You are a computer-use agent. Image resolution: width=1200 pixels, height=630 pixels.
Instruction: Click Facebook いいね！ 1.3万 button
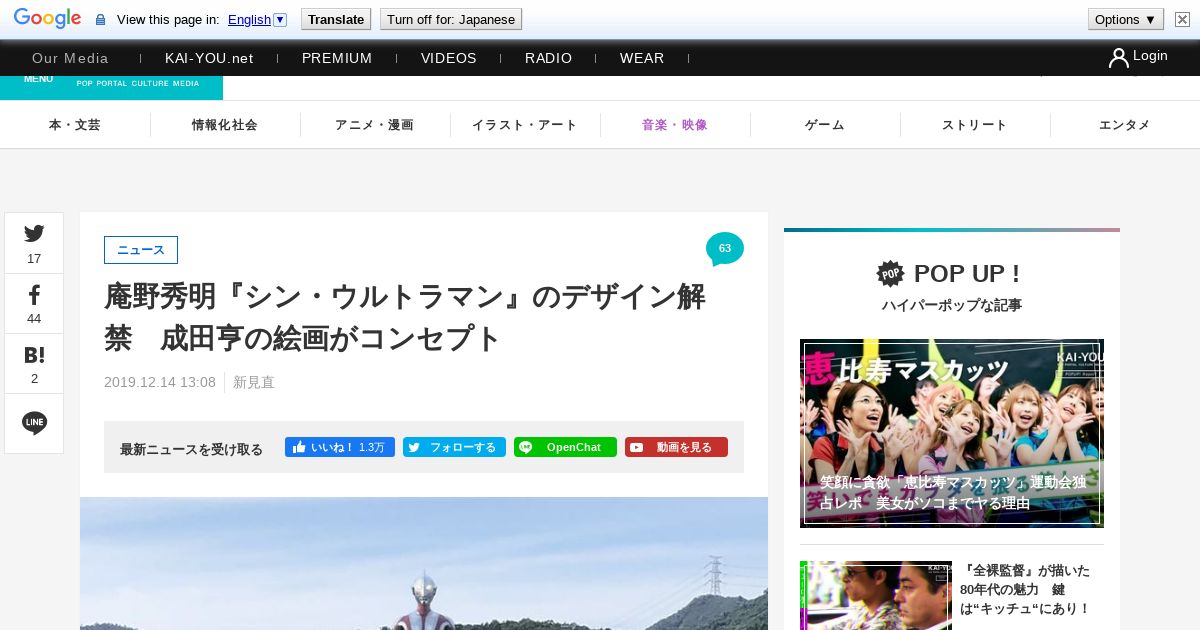(340, 447)
